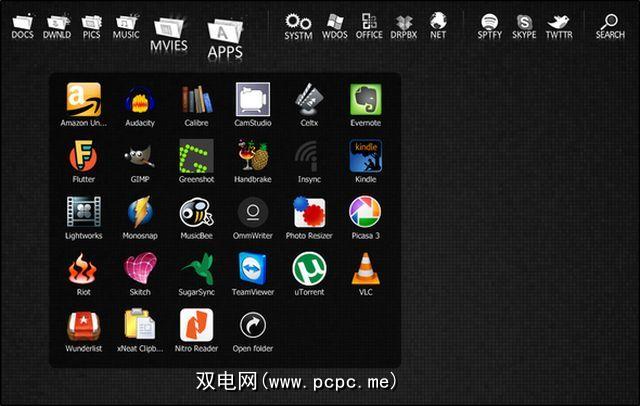
Task: Click the SEARCH magnifier icon
Action: pyautogui.click(x=610, y=26)
